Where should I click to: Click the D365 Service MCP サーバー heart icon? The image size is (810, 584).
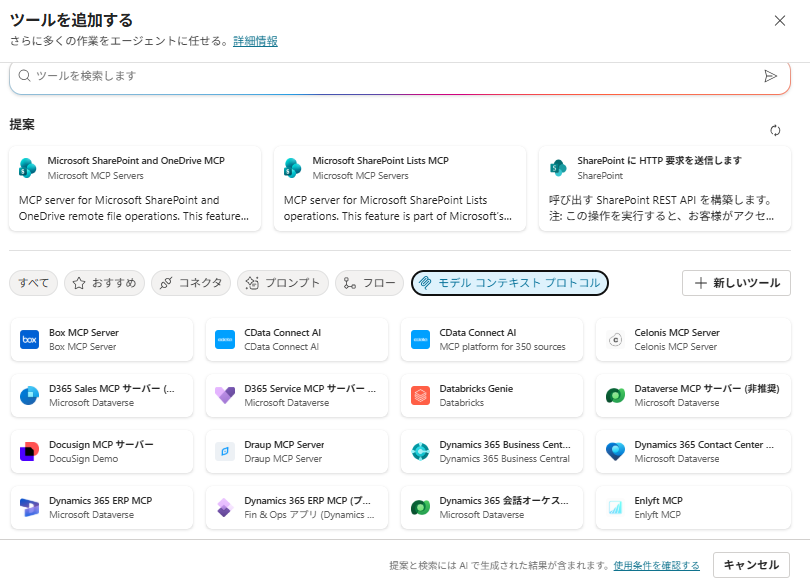coord(225,396)
